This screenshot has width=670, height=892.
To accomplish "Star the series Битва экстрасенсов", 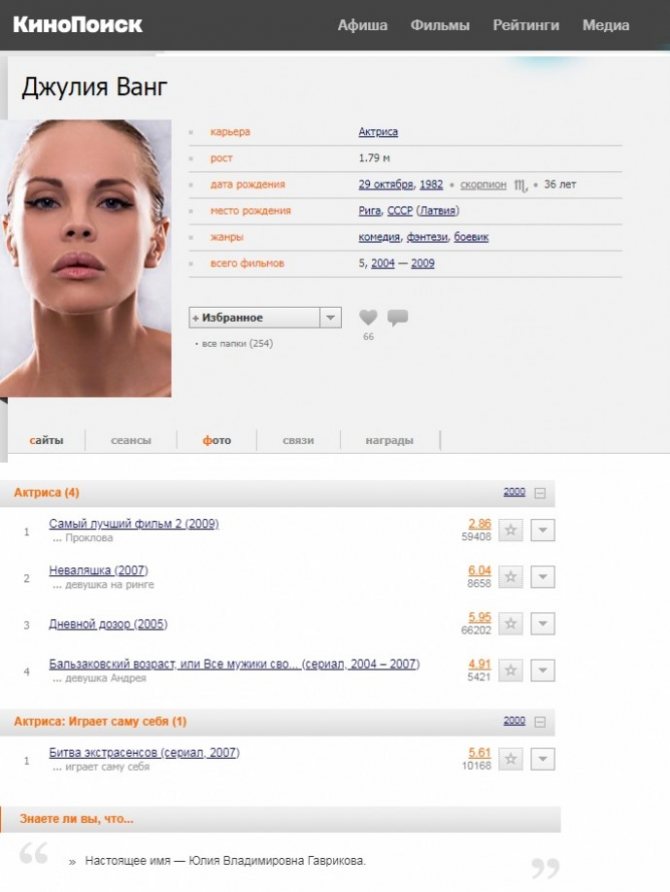I will point(511,759).
